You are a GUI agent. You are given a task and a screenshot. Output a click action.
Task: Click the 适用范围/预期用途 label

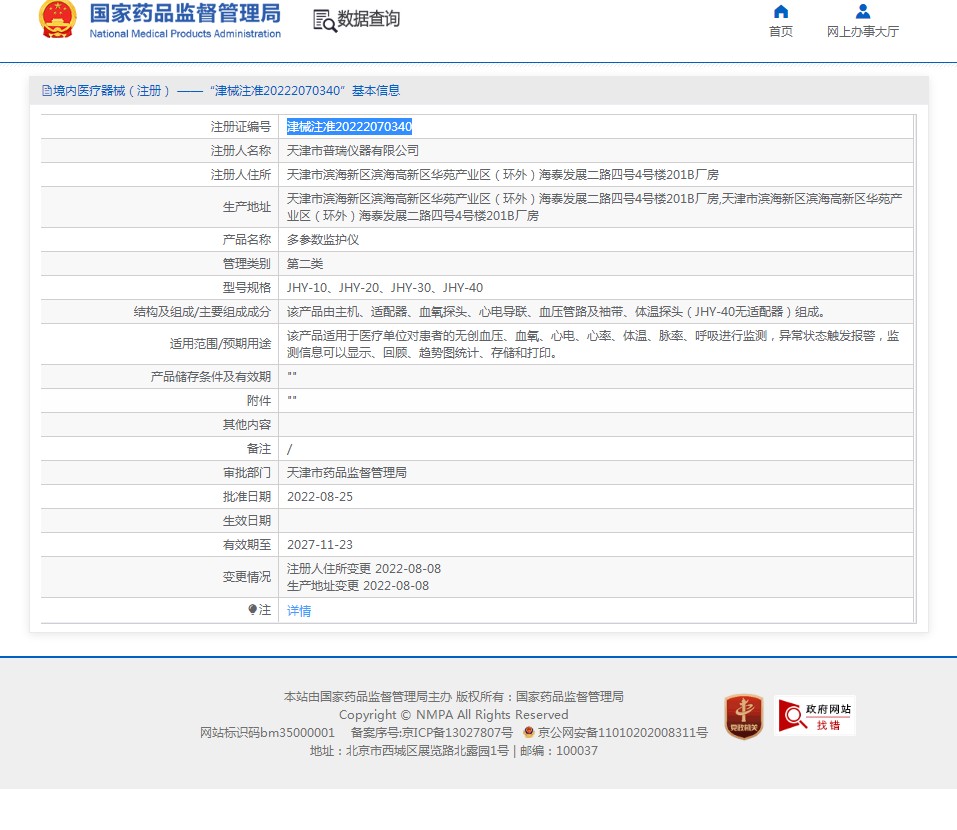[x=220, y=344]
